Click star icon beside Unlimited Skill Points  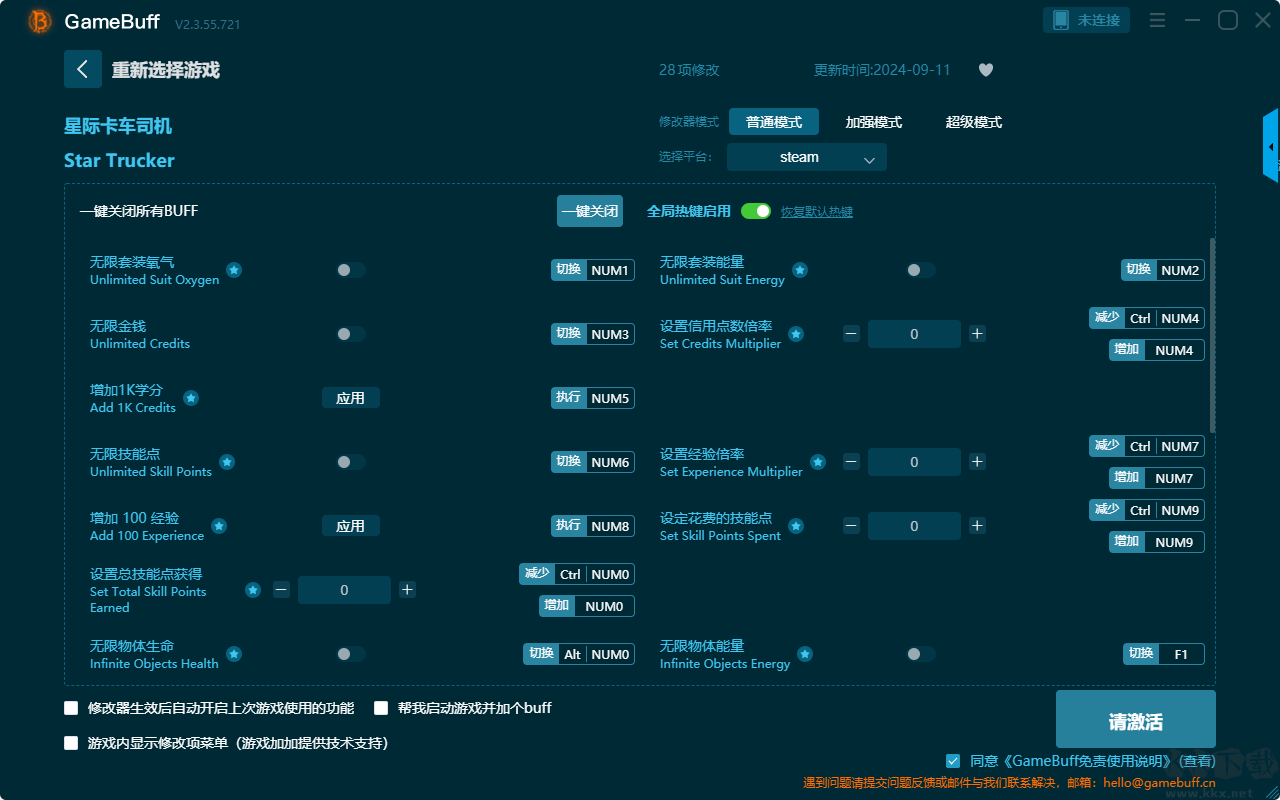tap(227, 462)
